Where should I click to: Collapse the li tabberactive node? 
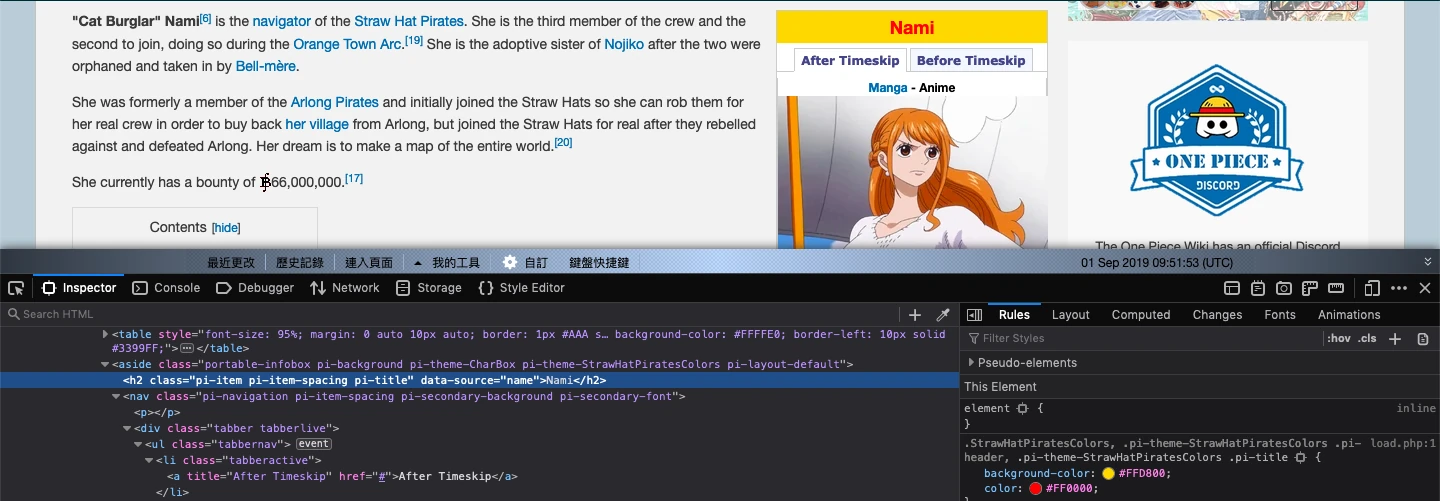149,460
